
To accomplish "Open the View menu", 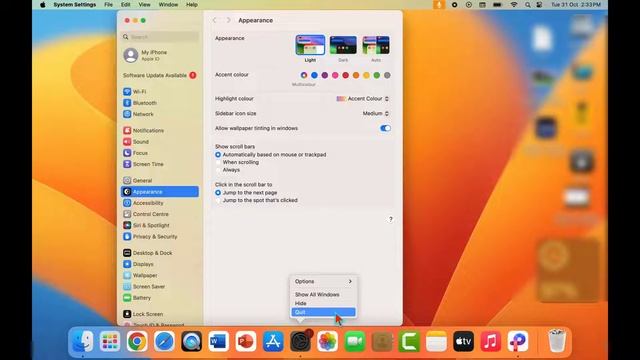I will (144, 4).
